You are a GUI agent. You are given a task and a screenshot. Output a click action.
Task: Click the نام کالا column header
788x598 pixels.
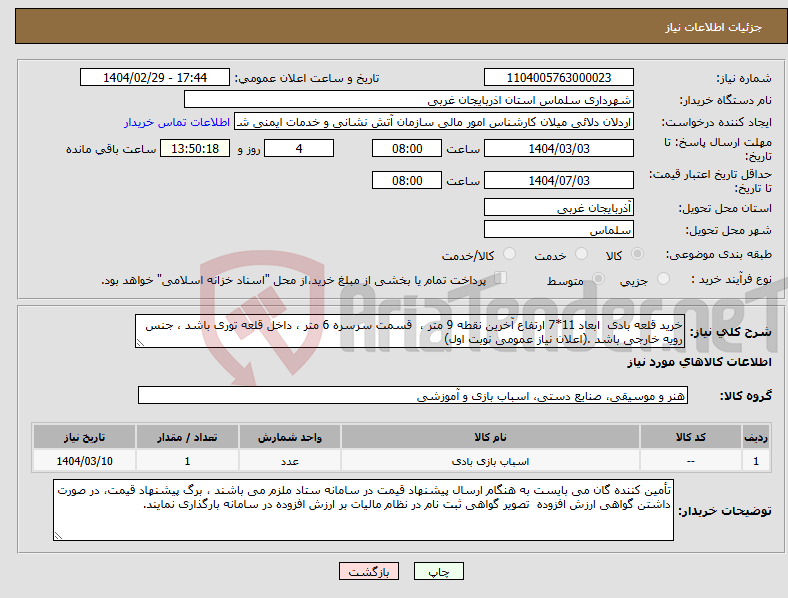pyautogui.click(x=490, y=437)
